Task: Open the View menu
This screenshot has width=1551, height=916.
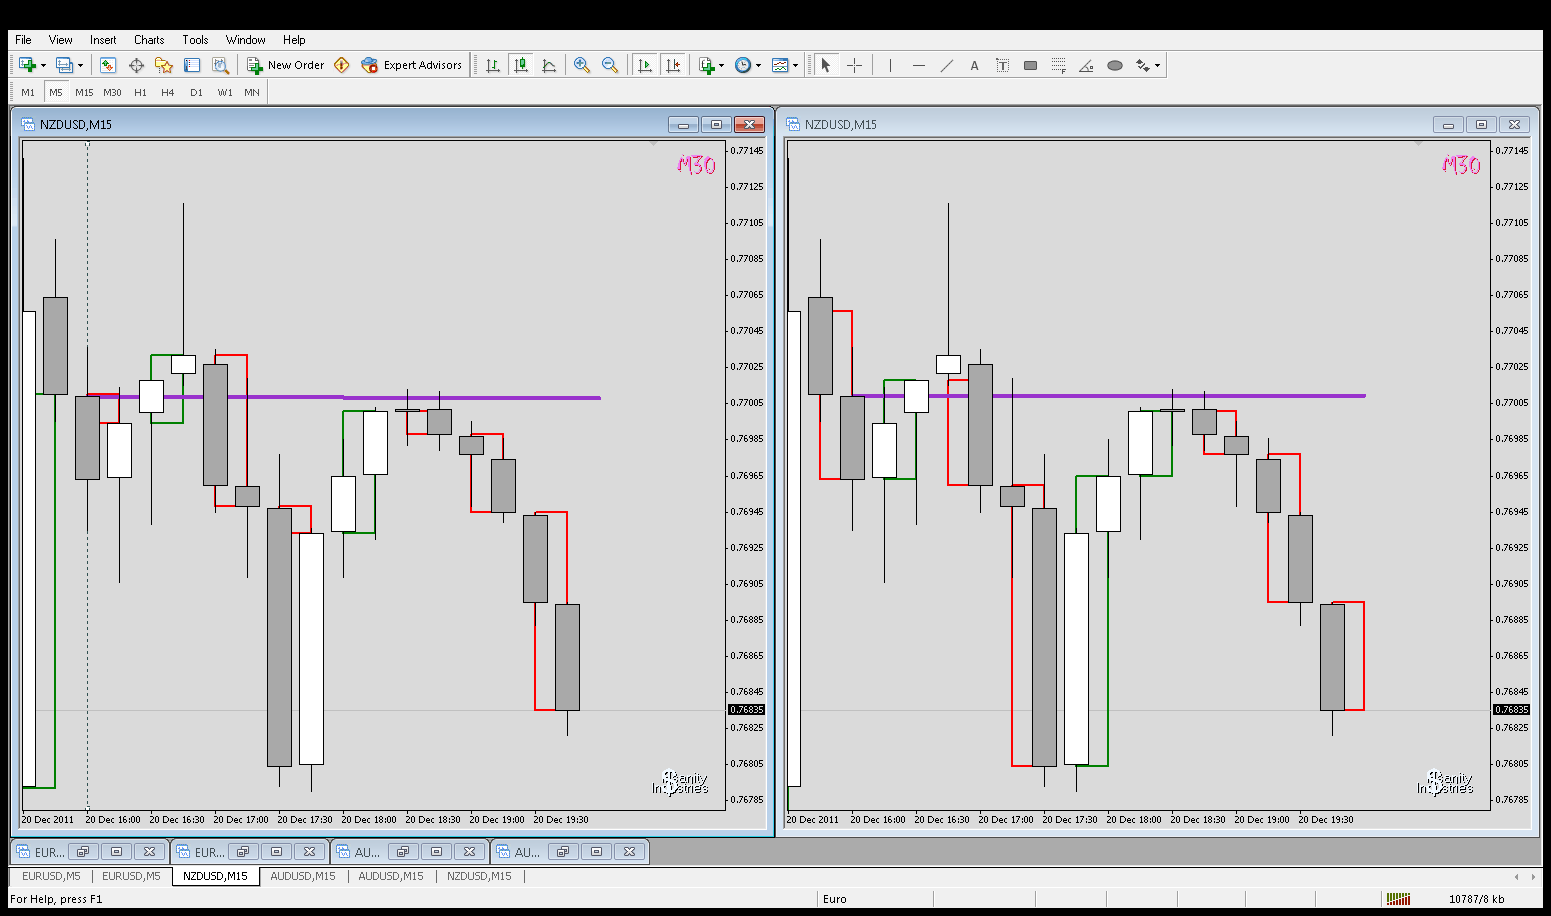Action: click(61, 40)
